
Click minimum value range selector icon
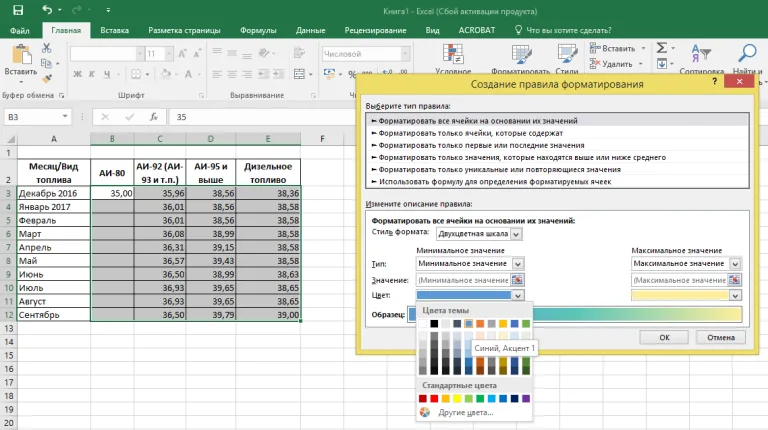517,280
